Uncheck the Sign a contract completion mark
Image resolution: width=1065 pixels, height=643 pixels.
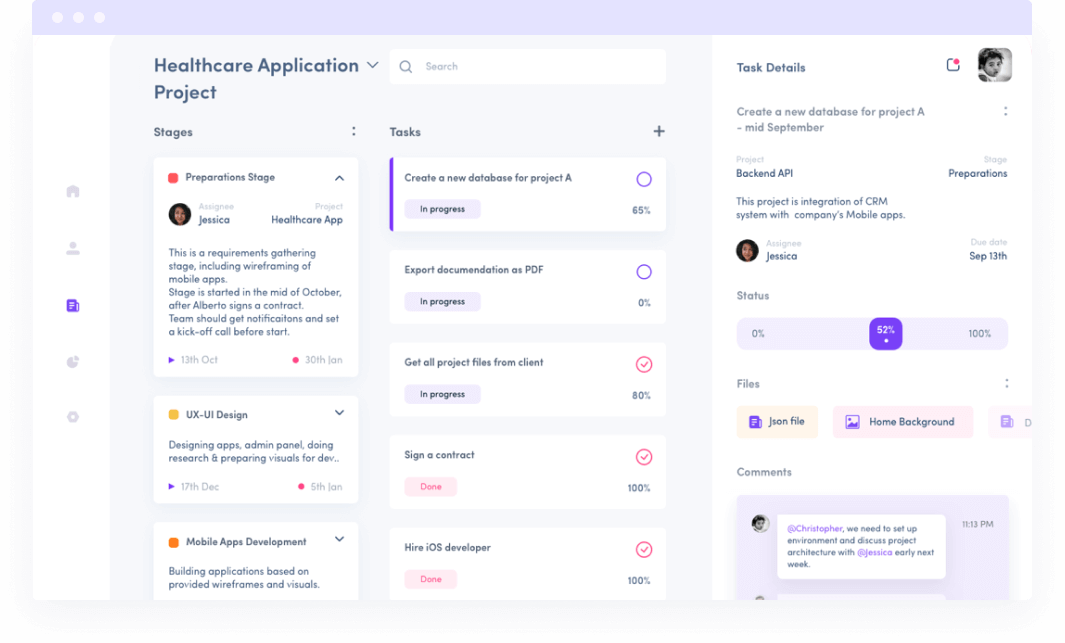pyautogui.click(x=643, y=457)
